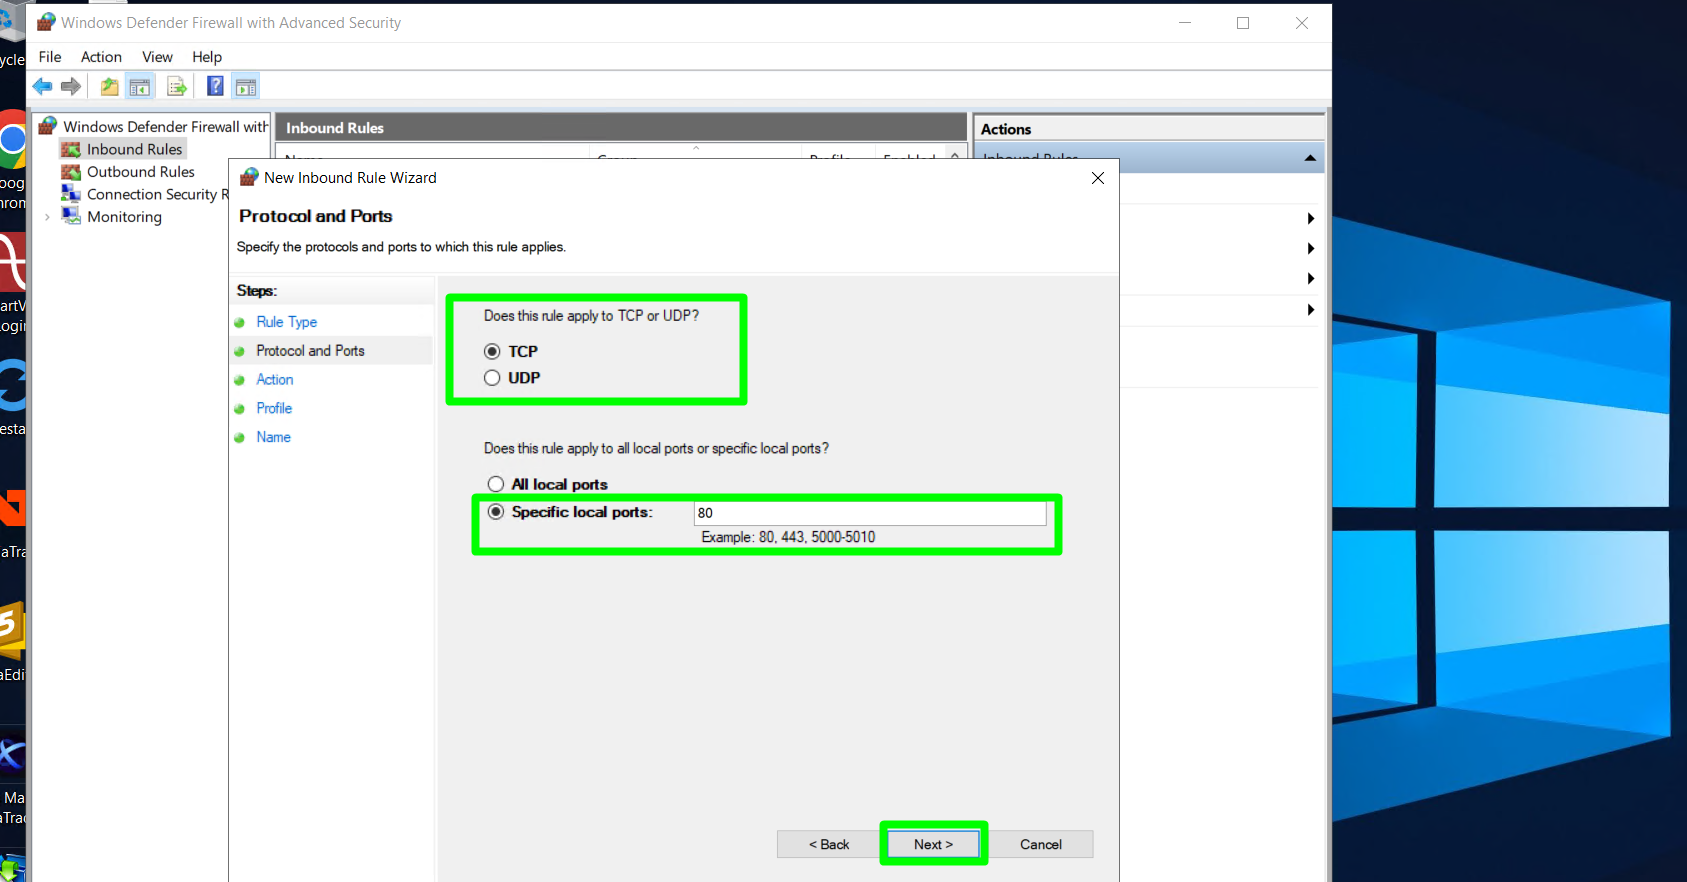Click the Inbound Rules tree icon
The height and width of the screenshot is (882, 1687).
[x=71, y=149]
